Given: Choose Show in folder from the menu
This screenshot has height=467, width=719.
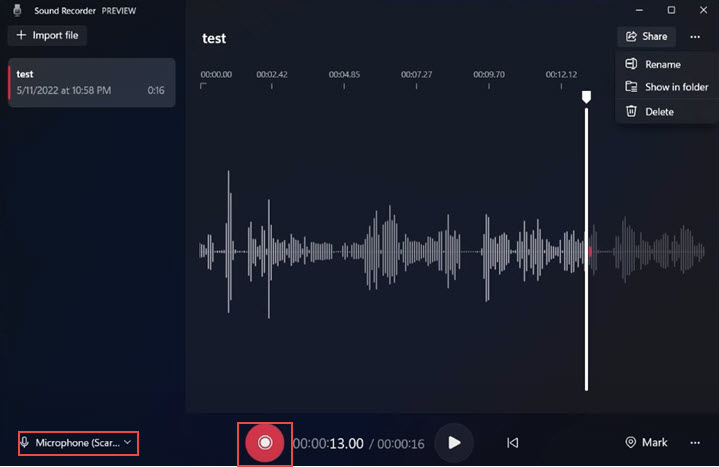Looking at the screenshot, I should 666,87.
